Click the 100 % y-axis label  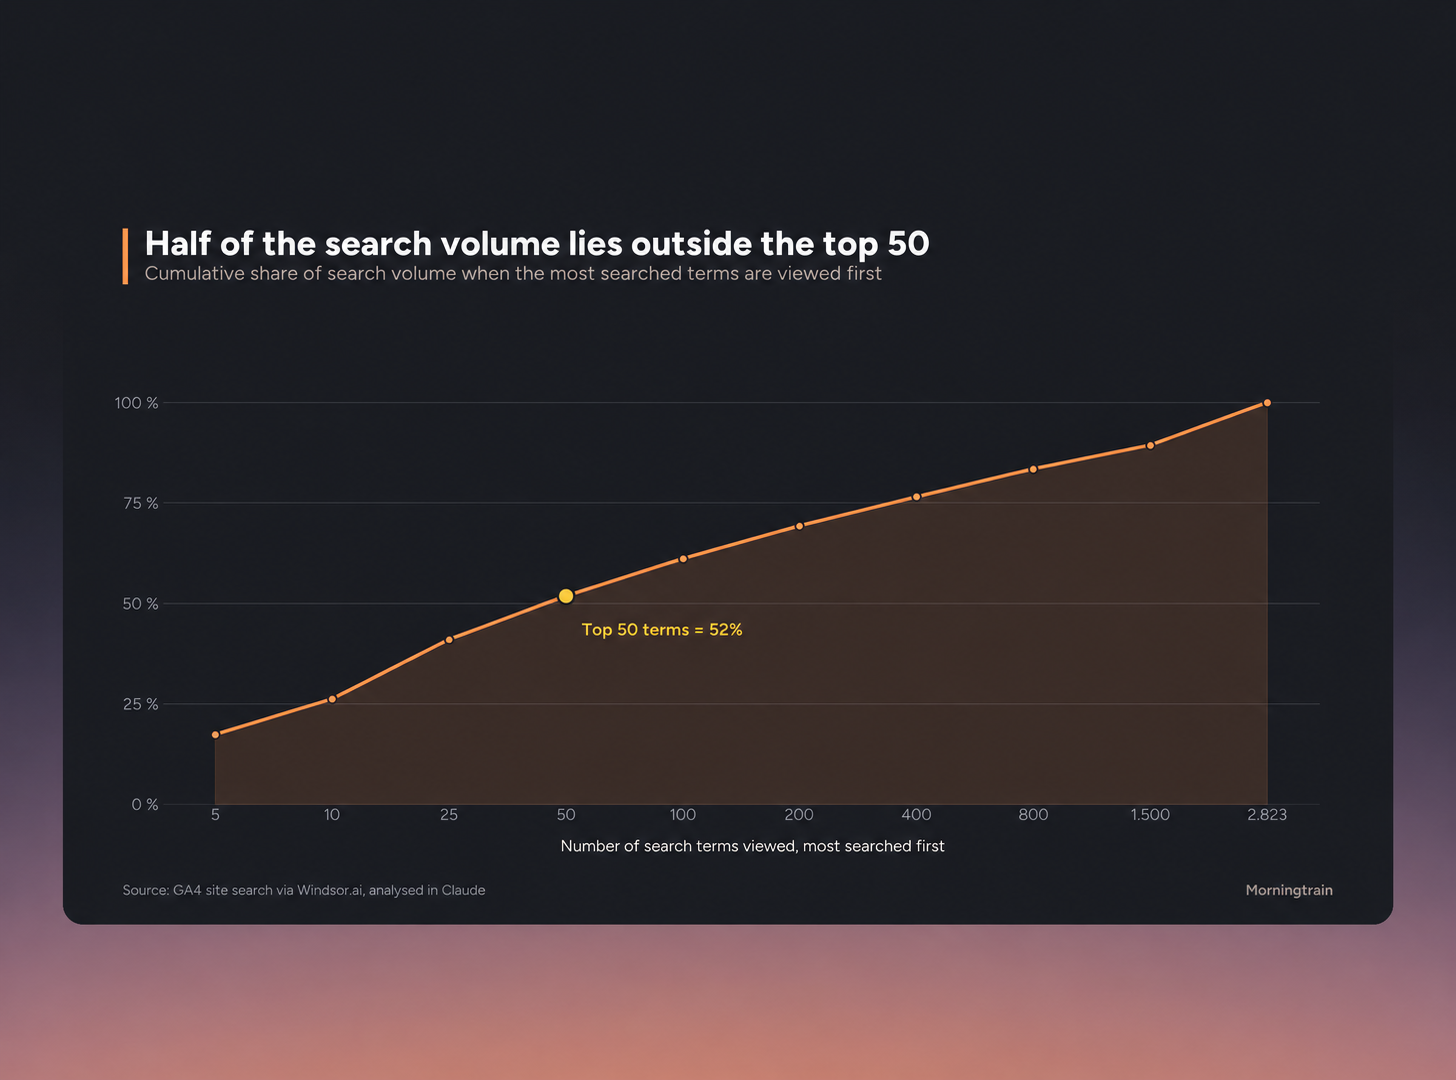pos(136,403)
